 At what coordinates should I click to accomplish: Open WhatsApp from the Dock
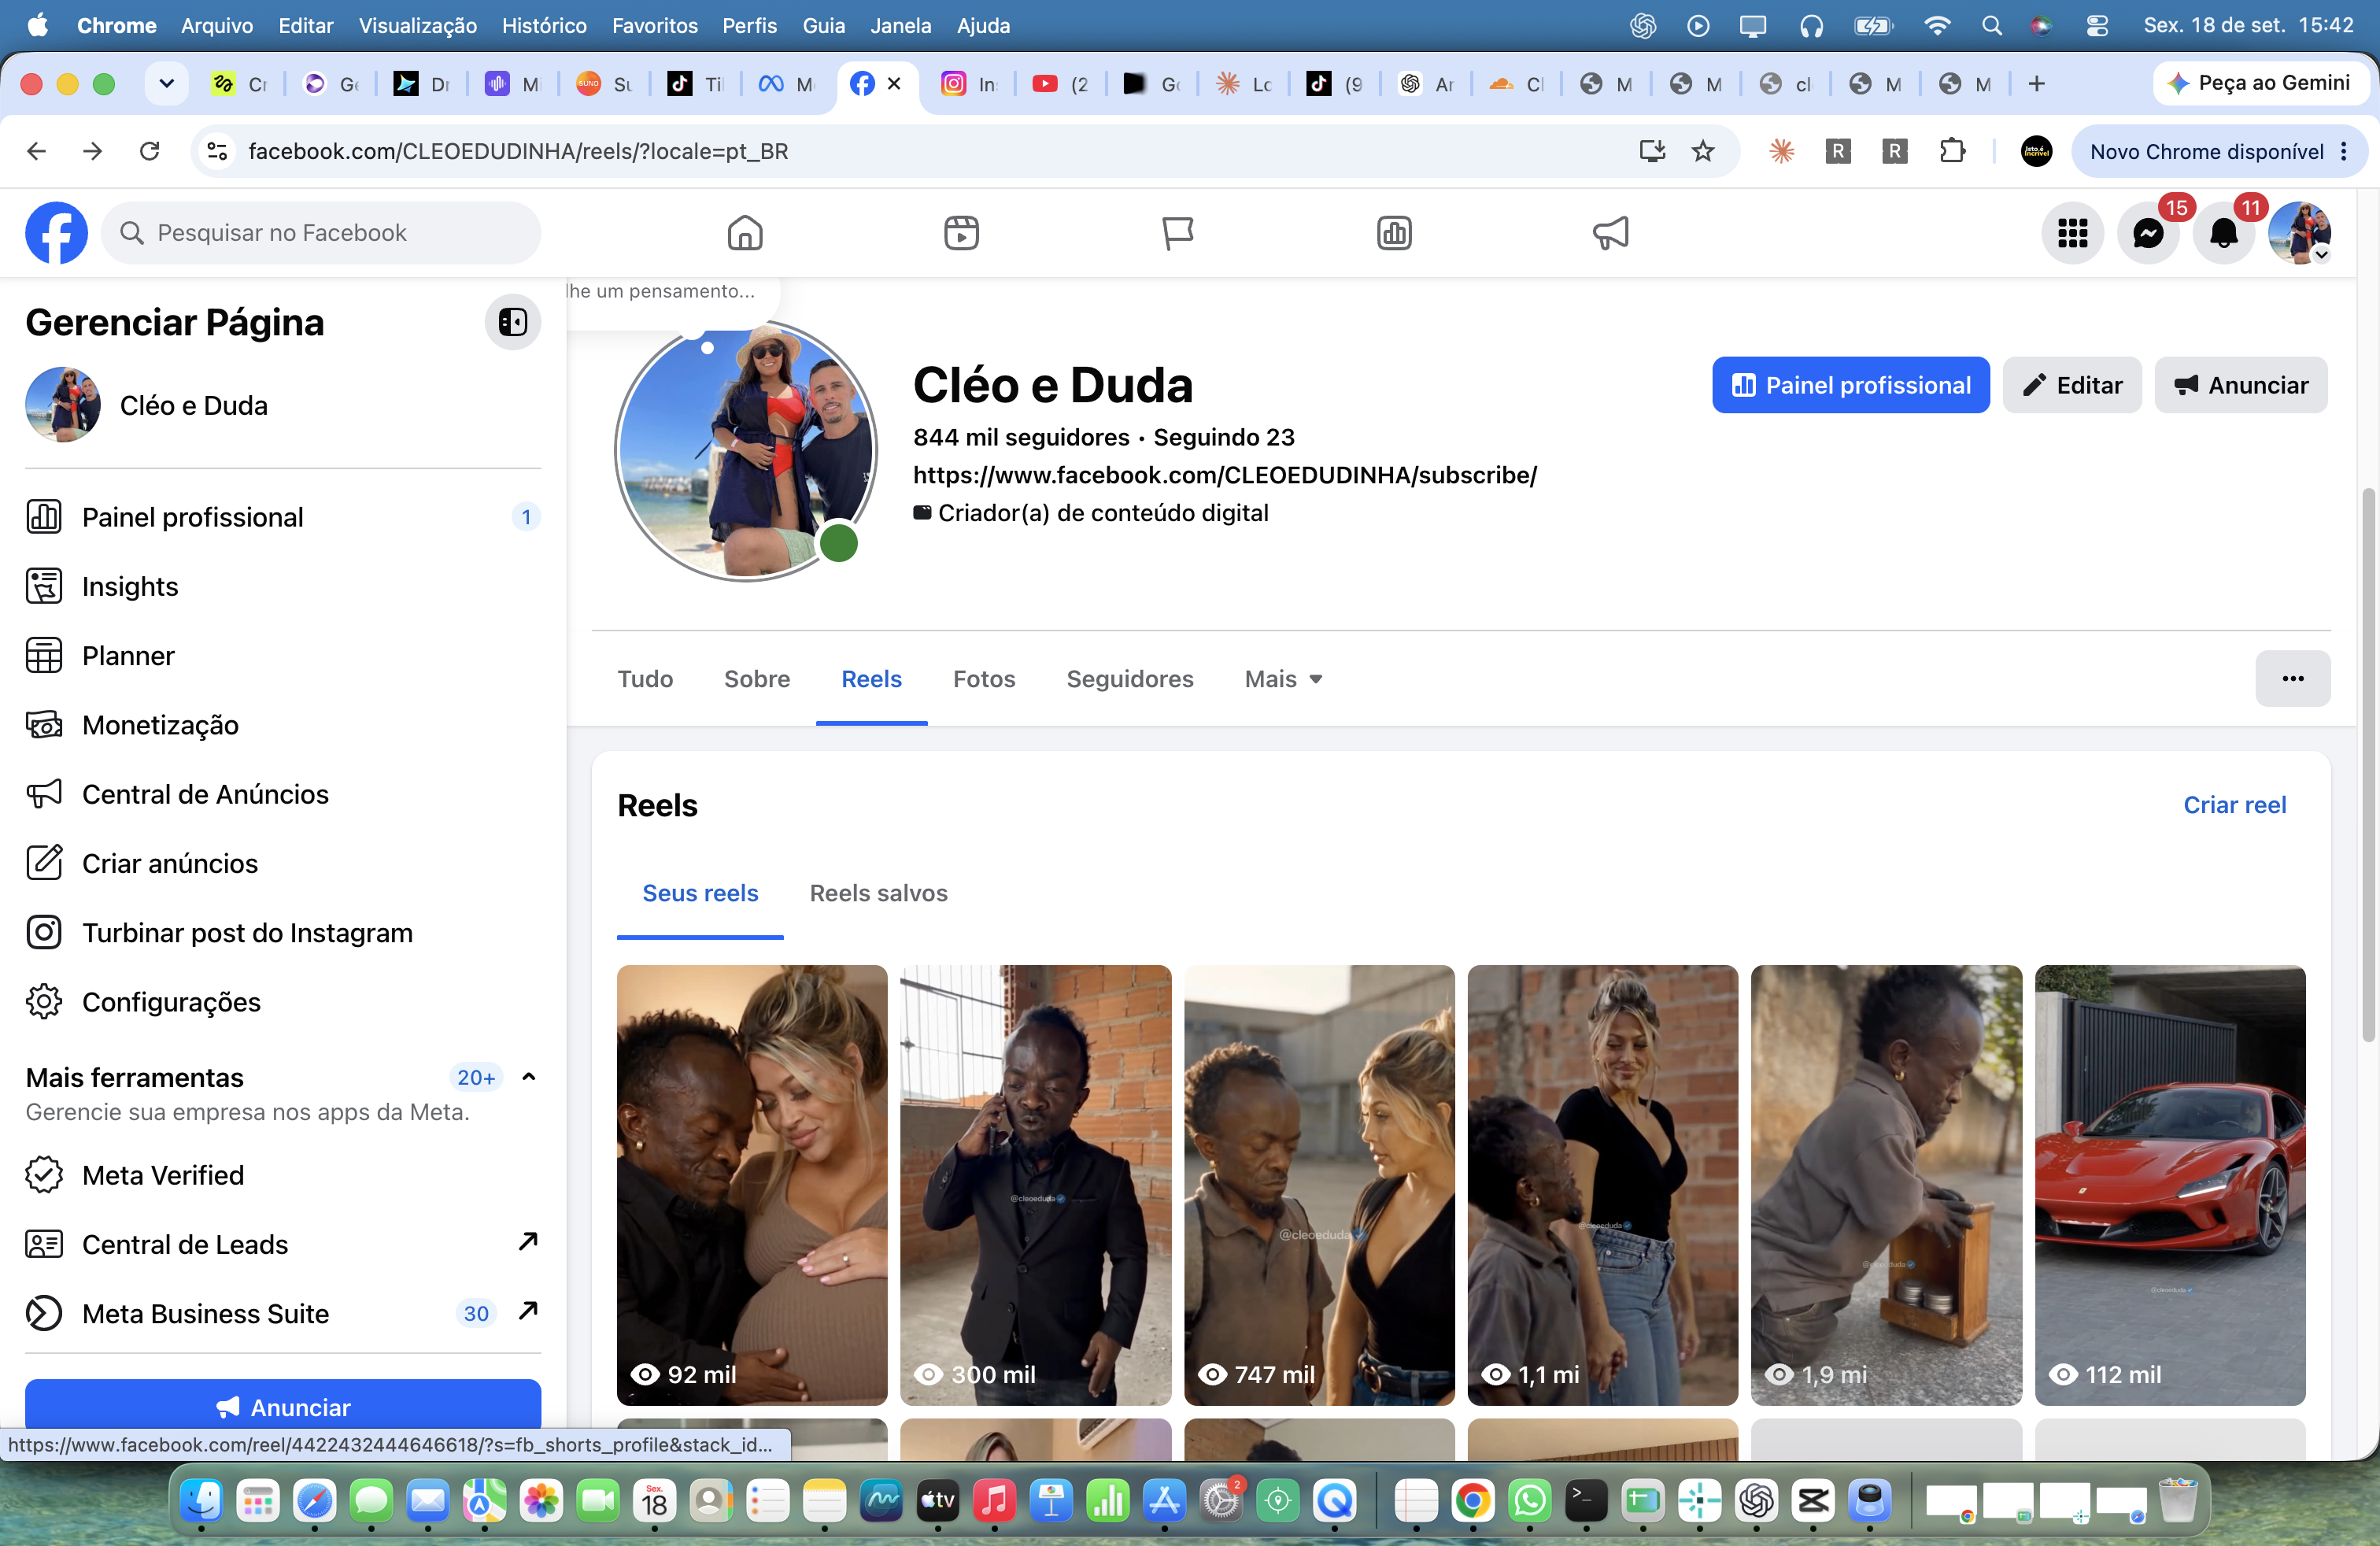pos(1529,1500)
